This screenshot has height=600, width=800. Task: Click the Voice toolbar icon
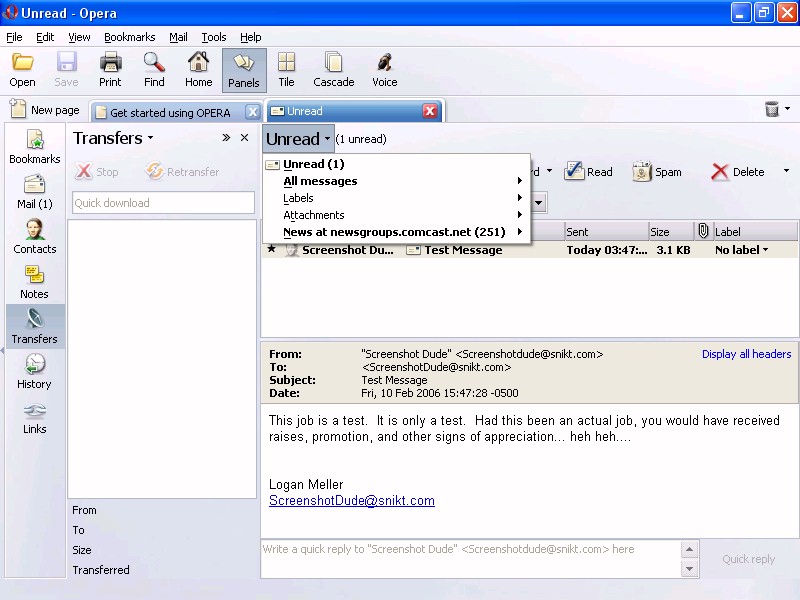point(384,69)
